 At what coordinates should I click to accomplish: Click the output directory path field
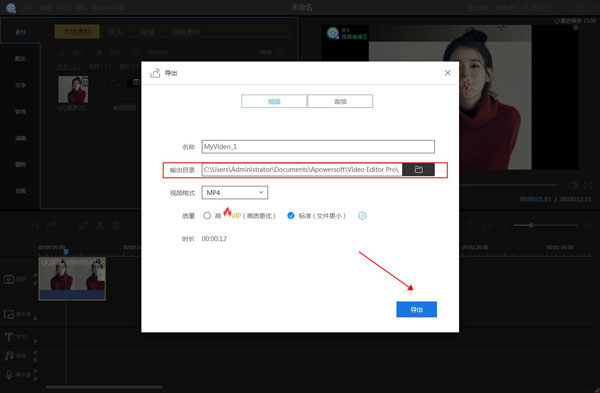coord(302,170)
